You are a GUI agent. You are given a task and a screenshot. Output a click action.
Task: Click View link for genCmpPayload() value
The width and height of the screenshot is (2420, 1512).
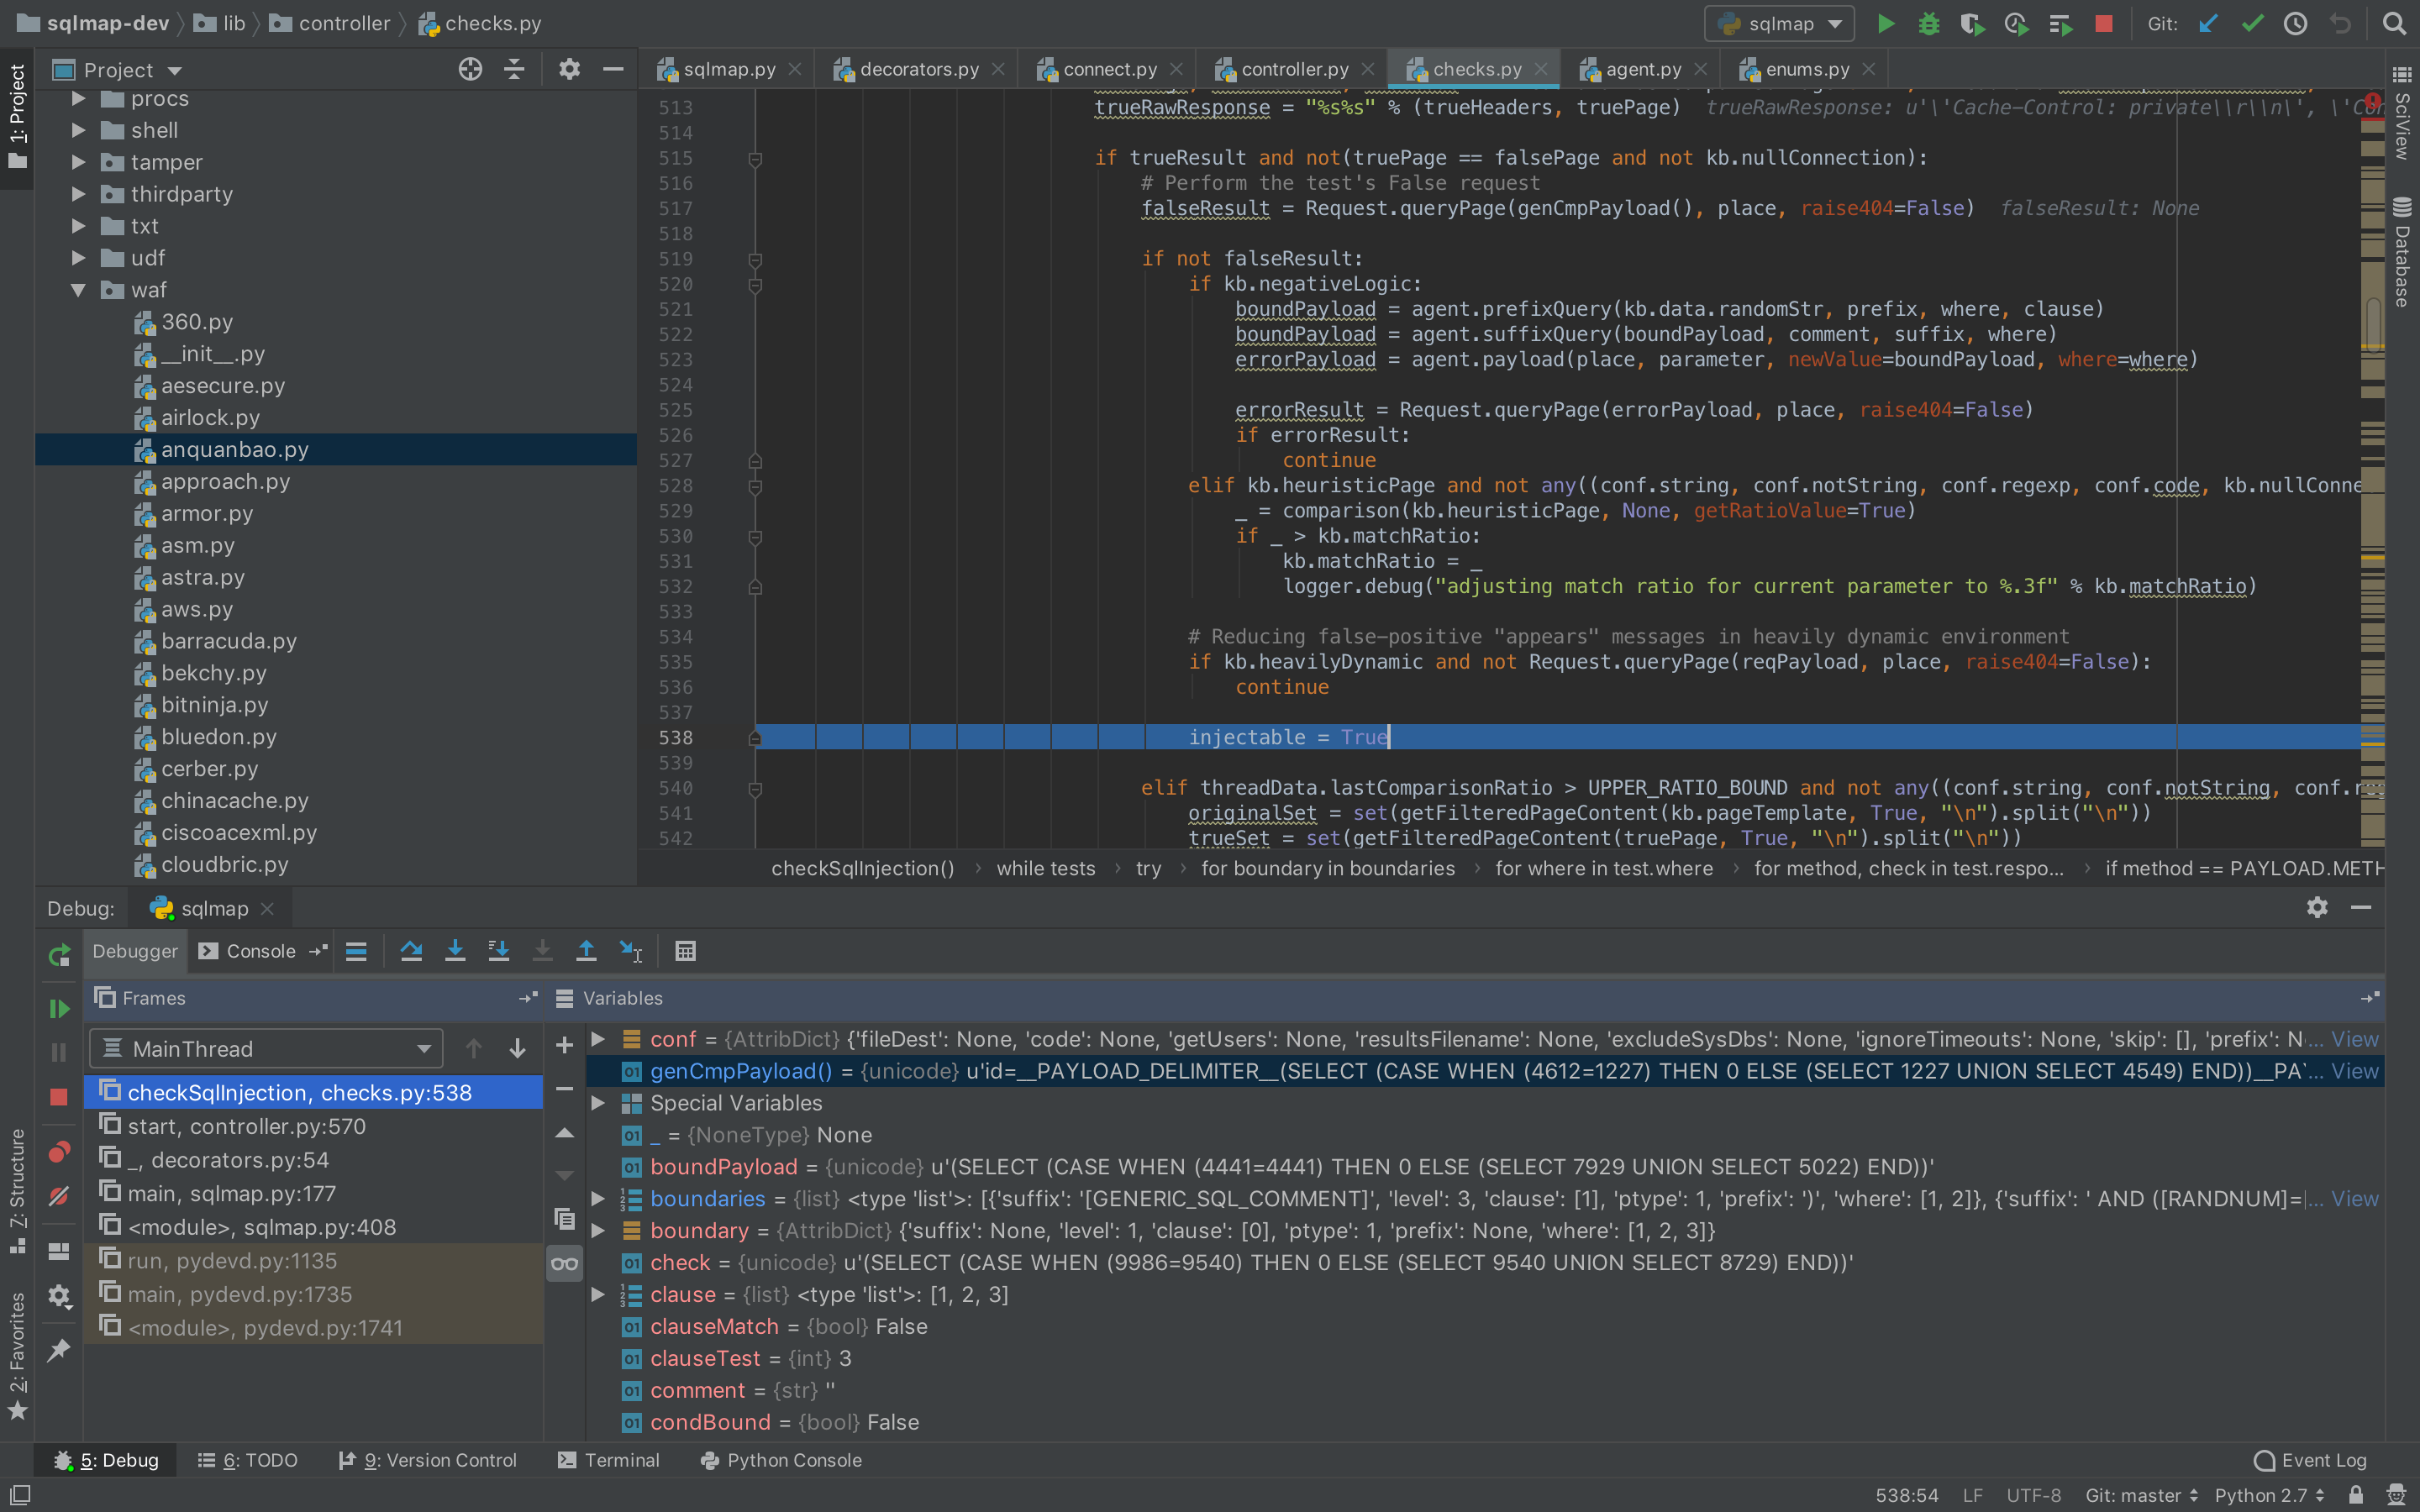click(x=2354, y=1071)
